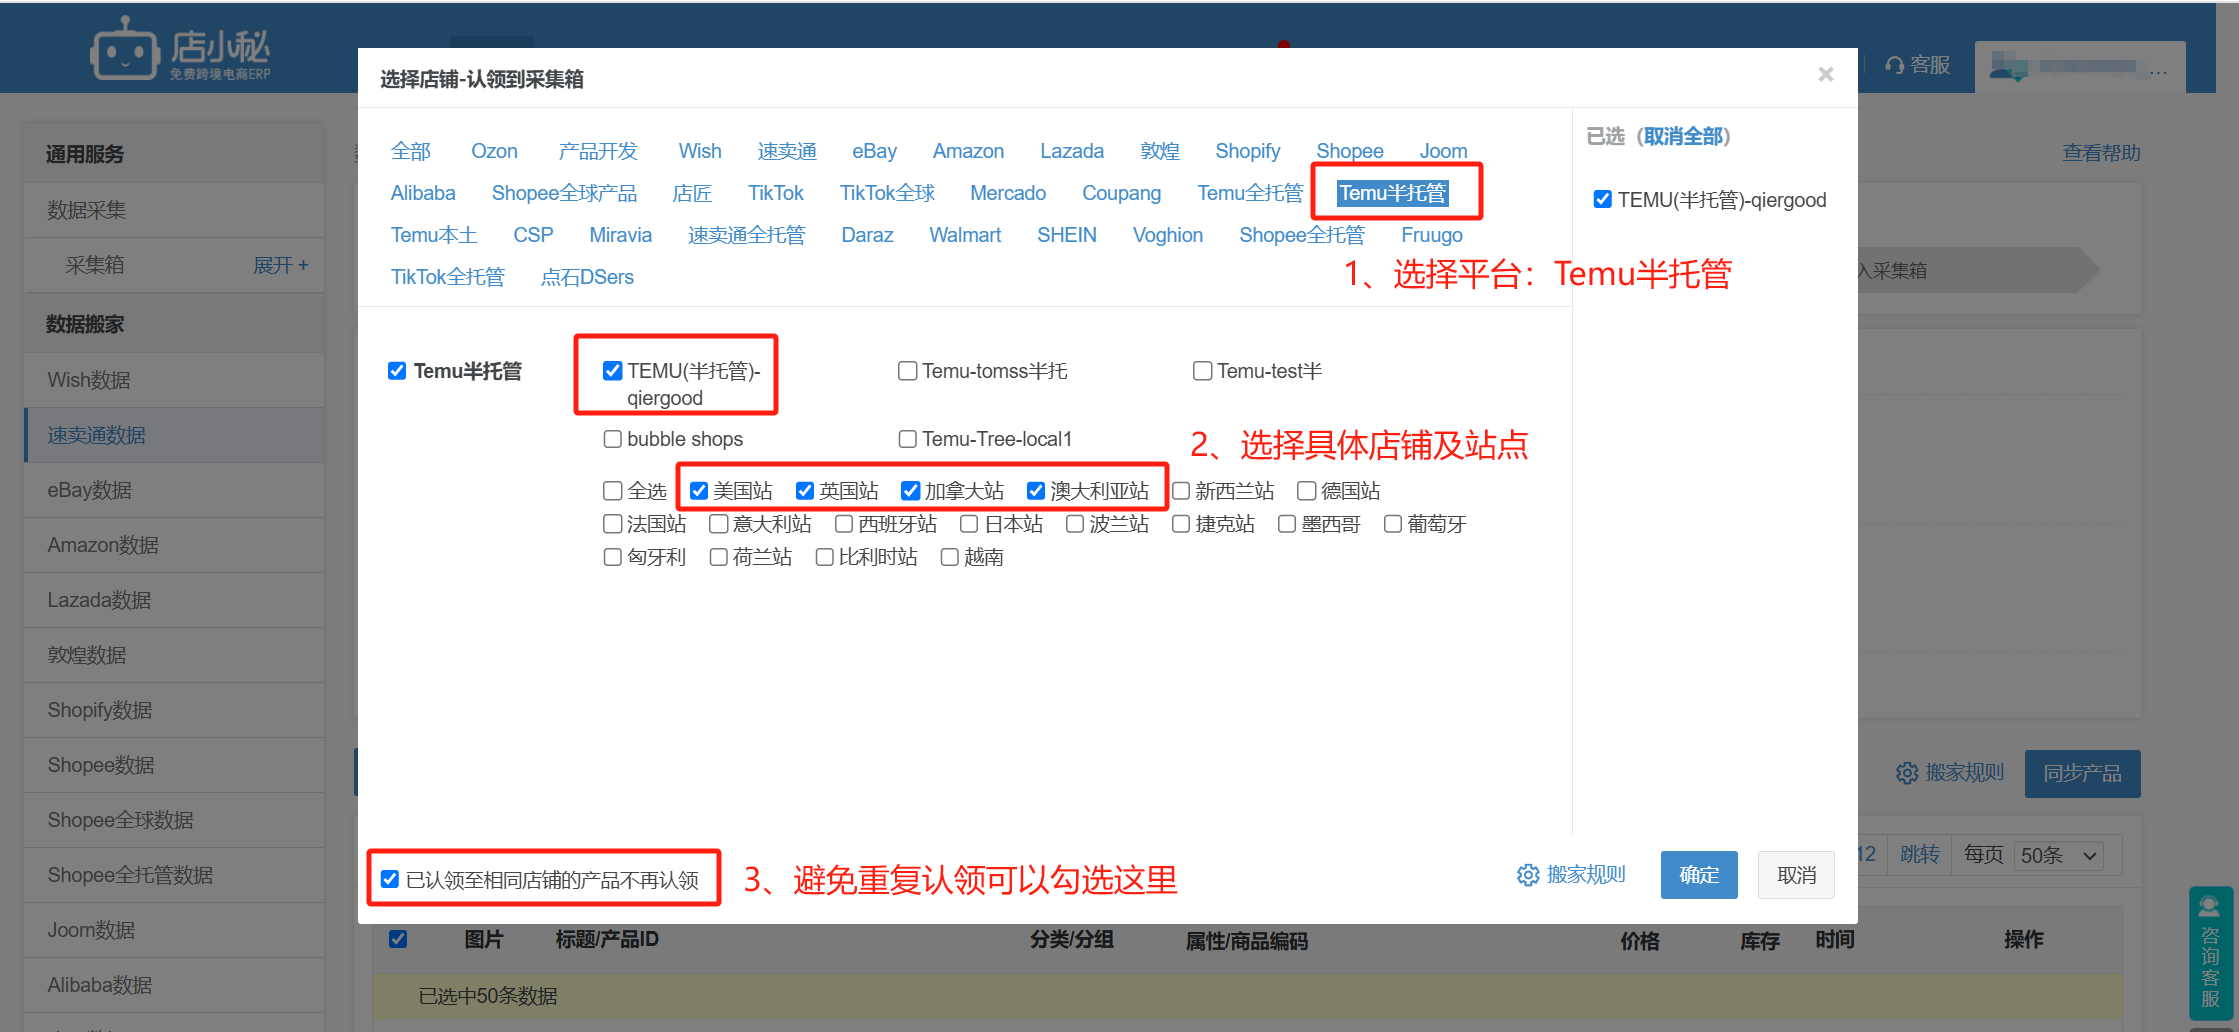Check the 葡萄牙 checkbox
2239x1032 pixels.
[x=1392, y=524]
